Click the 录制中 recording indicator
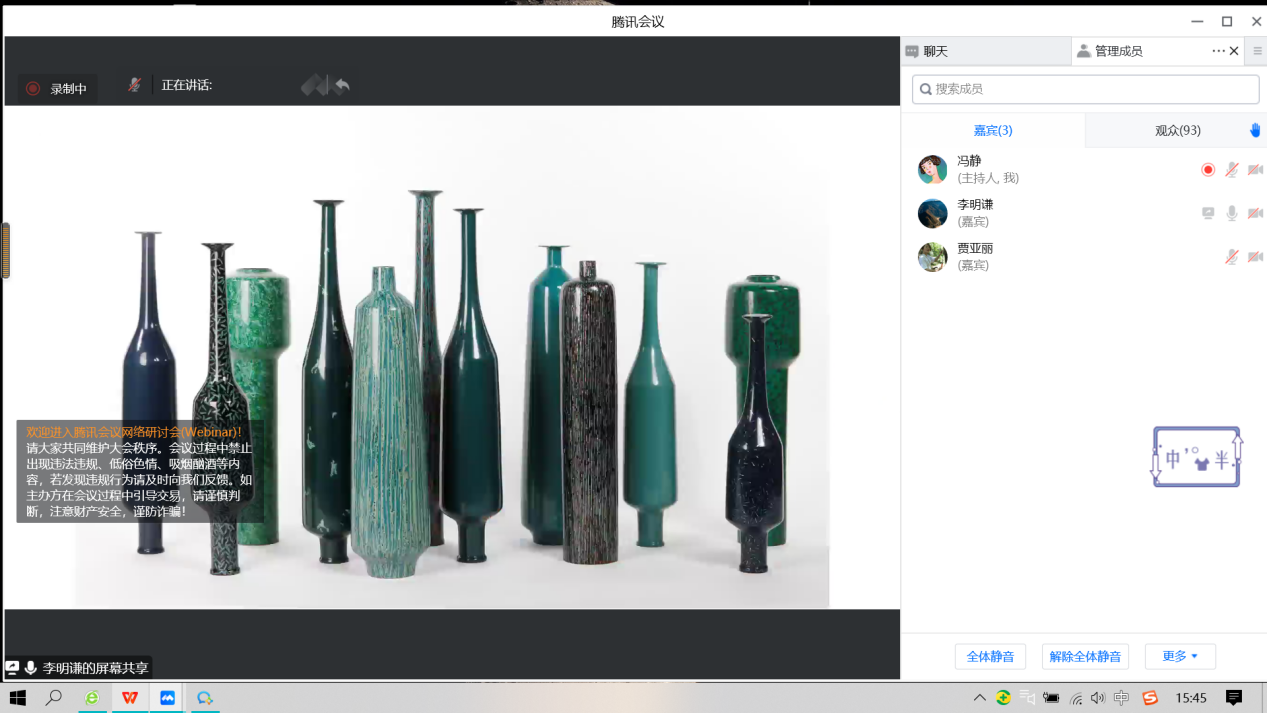Screen dimensions: 1267x713 [57, 89]
